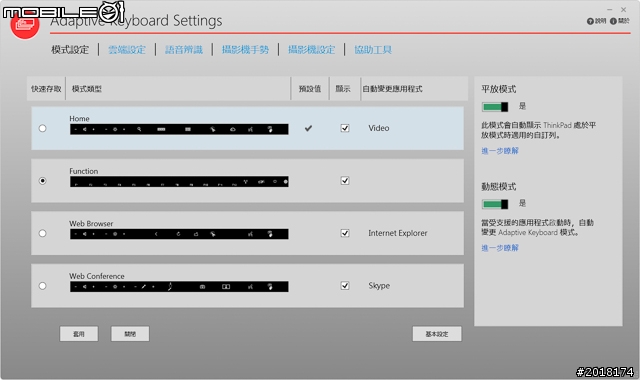Click the snipping tool icon in Home strip

(x=213, y=129)
